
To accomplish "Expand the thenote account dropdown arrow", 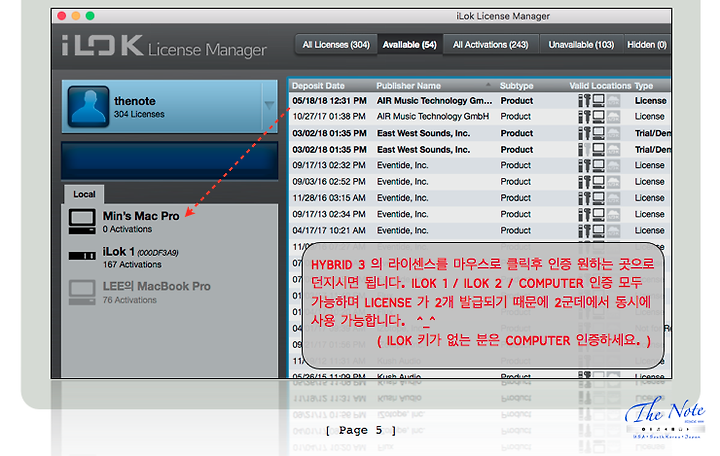I will click(270, 106).
